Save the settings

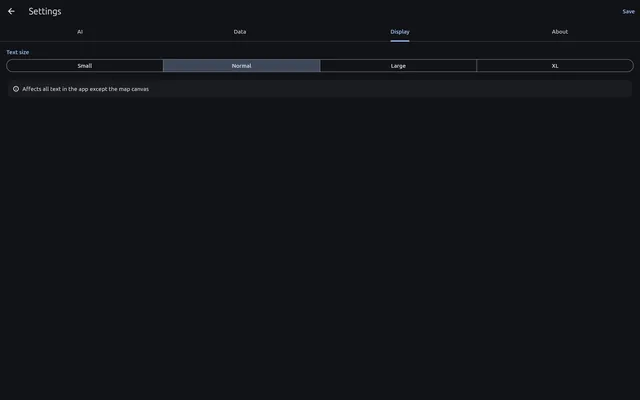coord(628,11)
